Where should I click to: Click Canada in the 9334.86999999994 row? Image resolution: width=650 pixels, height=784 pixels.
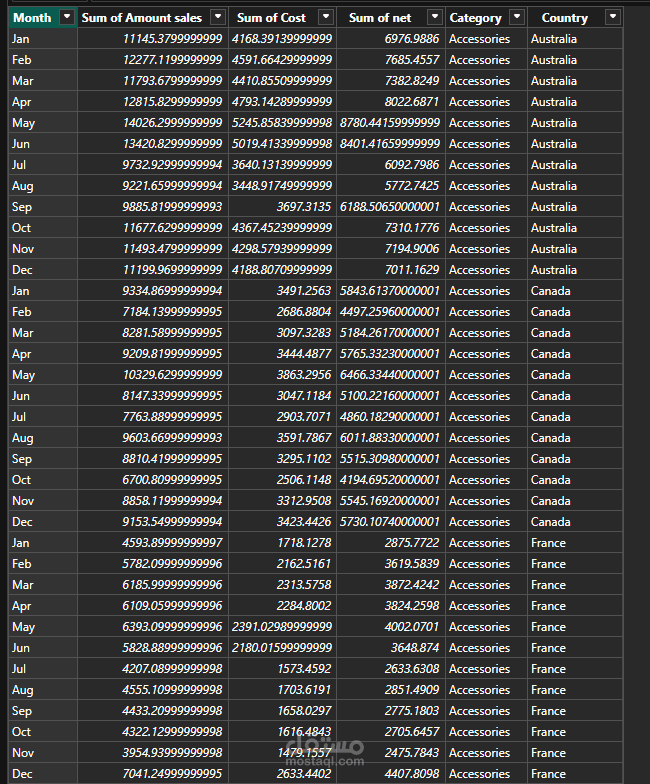click(x=576, y=291)
